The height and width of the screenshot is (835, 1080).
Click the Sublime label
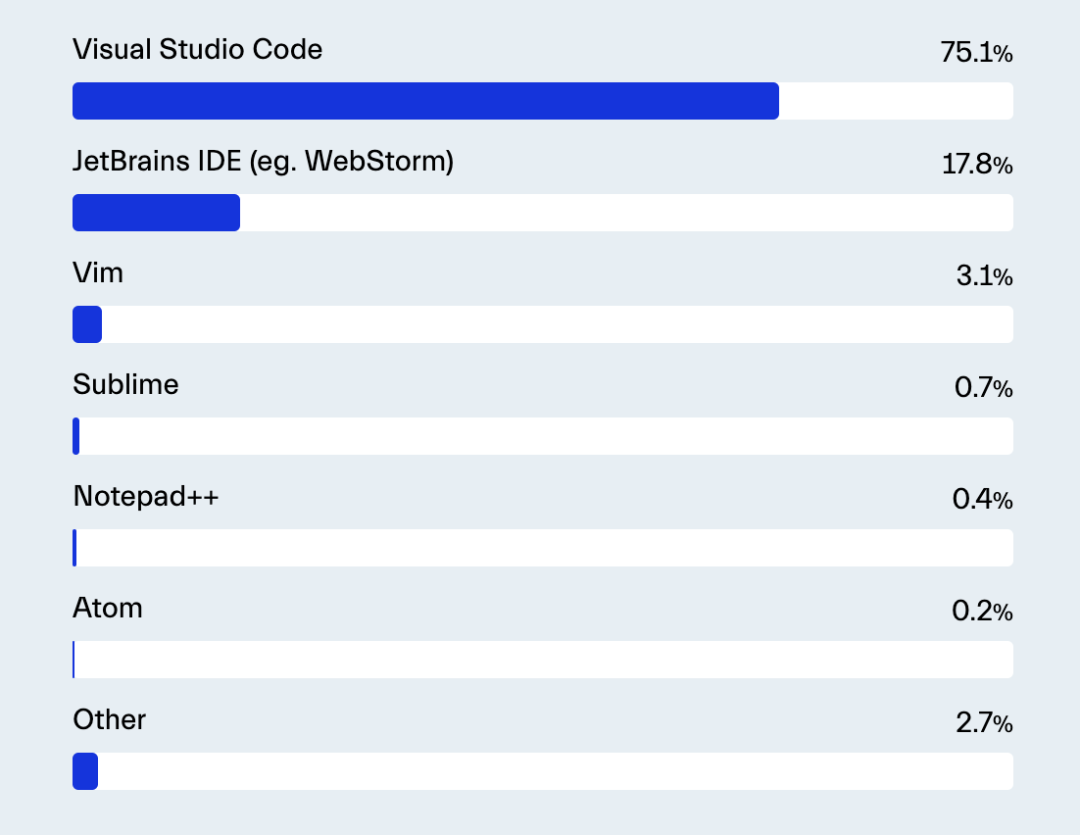coord(126,385)
